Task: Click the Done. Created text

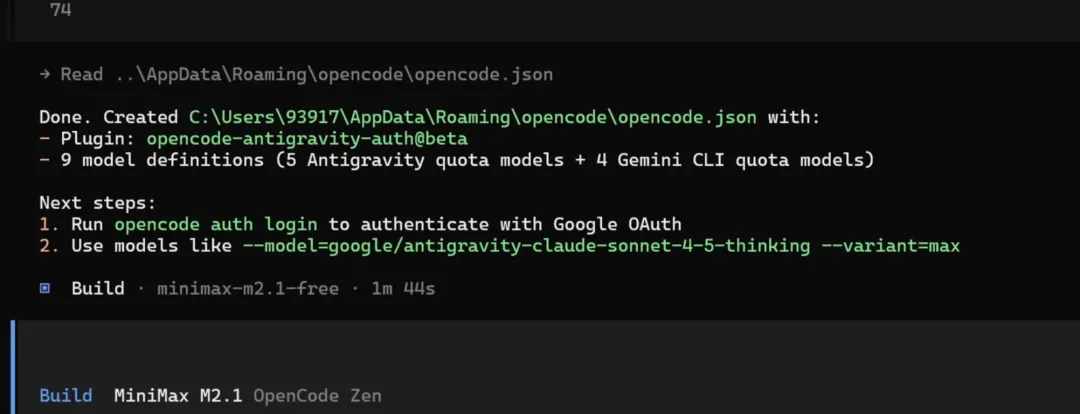Action: click(108, 117)
